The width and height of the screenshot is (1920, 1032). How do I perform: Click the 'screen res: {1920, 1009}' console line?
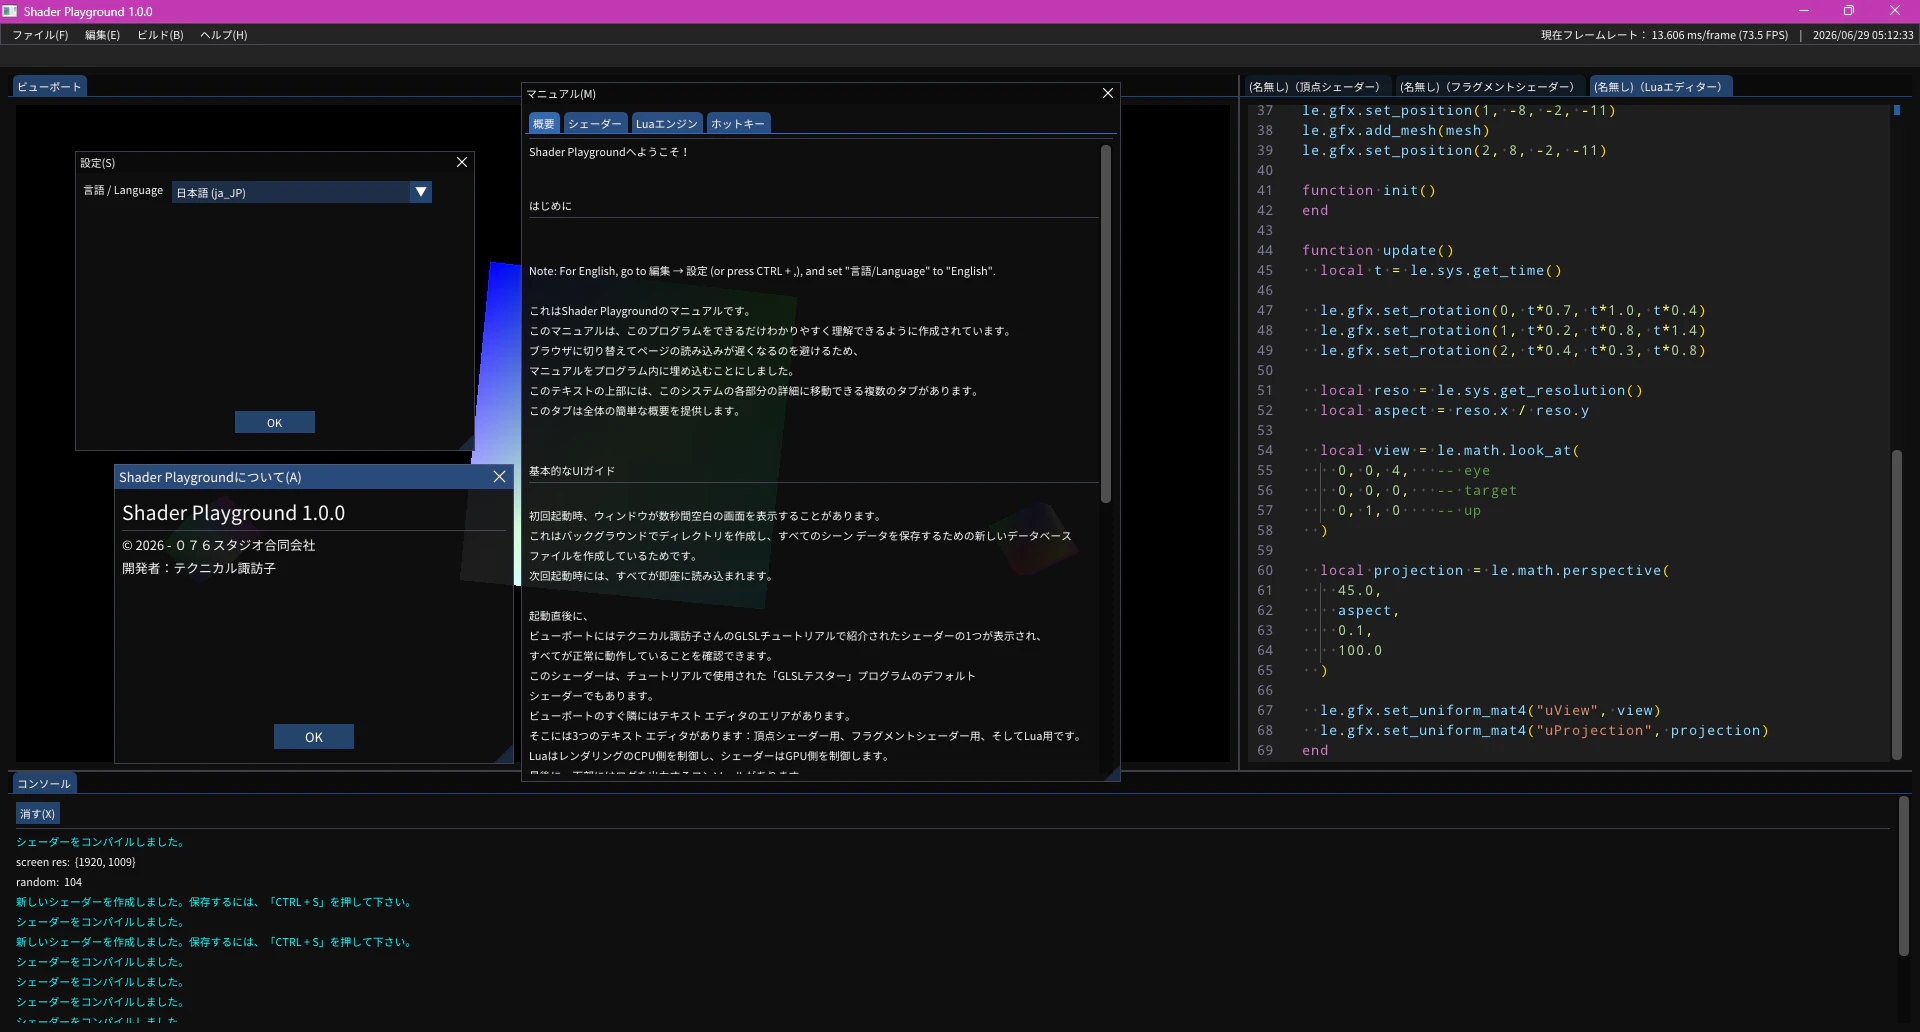(76, 862)
